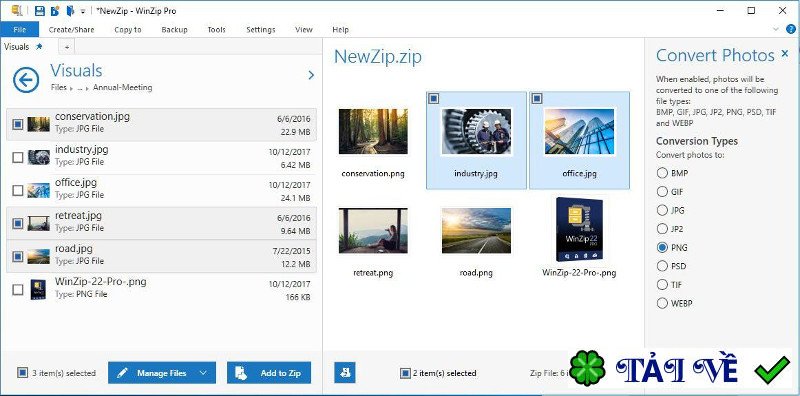Click the Save floppy disk icon
The width and height of the screenshot is (800, 396).
39,11
